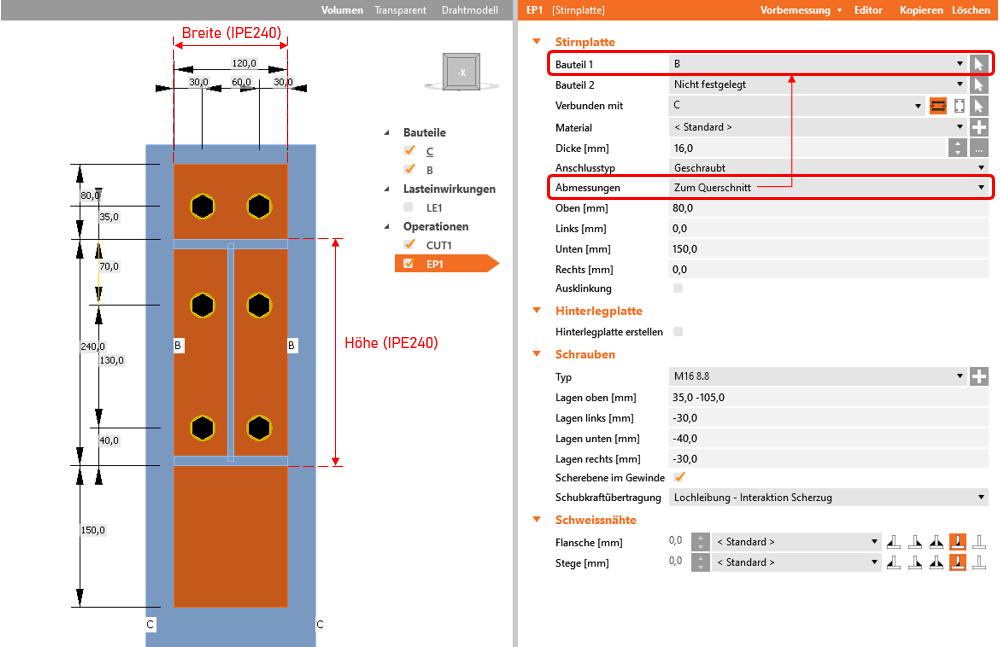The image size is (1000, 647).
Task: Check Hinterlegplatte erstellen
Action: click(x=679, y=332)
